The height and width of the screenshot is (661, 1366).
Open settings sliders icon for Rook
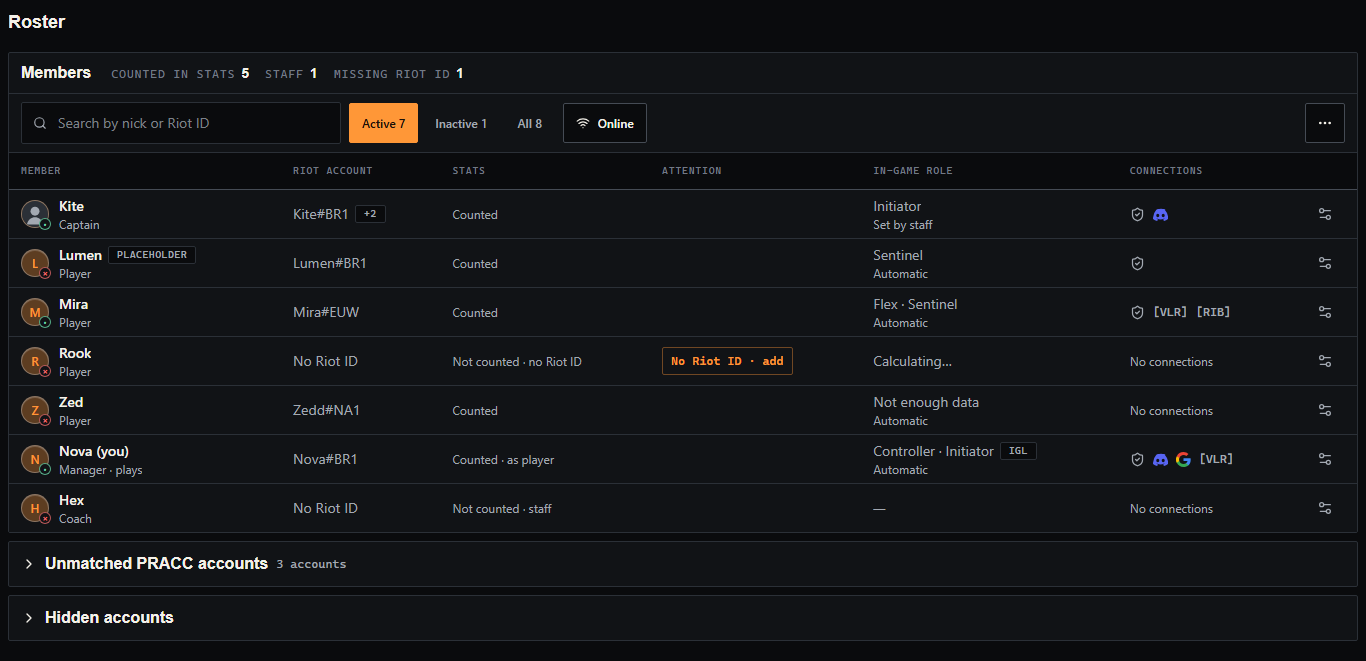pos(1325,361)
